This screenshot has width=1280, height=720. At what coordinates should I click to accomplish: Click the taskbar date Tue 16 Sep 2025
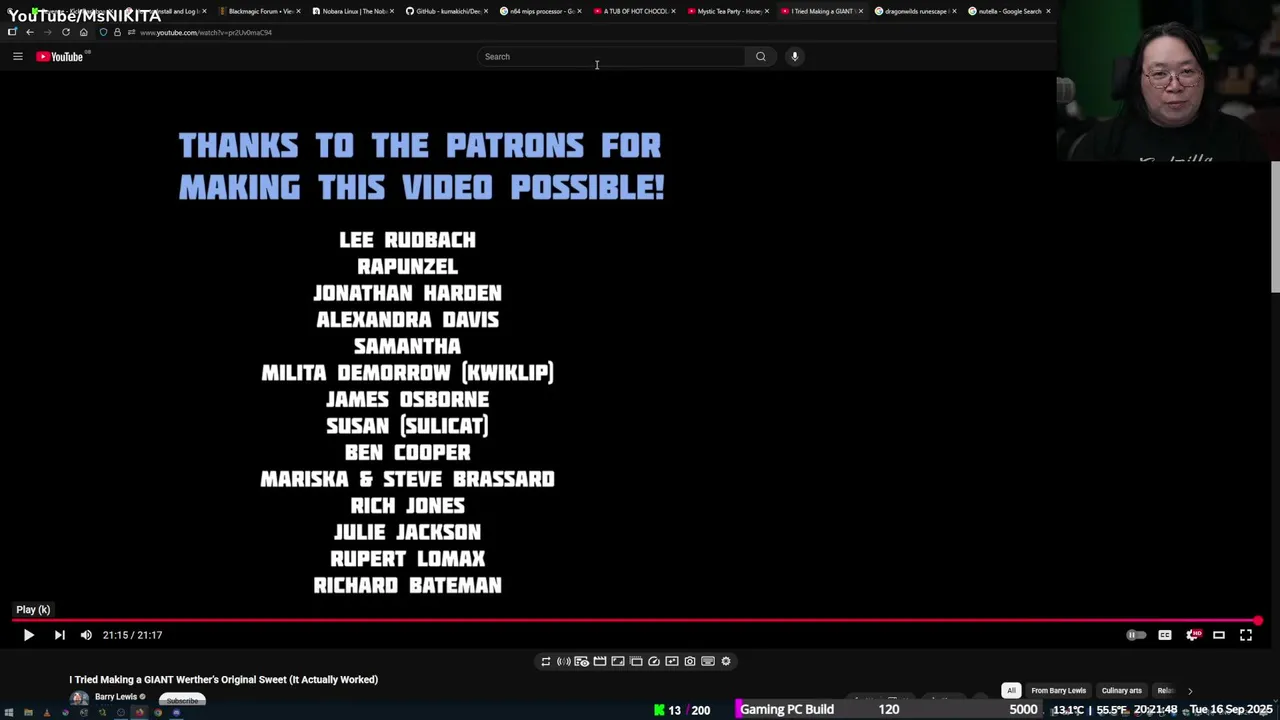[x=1231, y=710]
